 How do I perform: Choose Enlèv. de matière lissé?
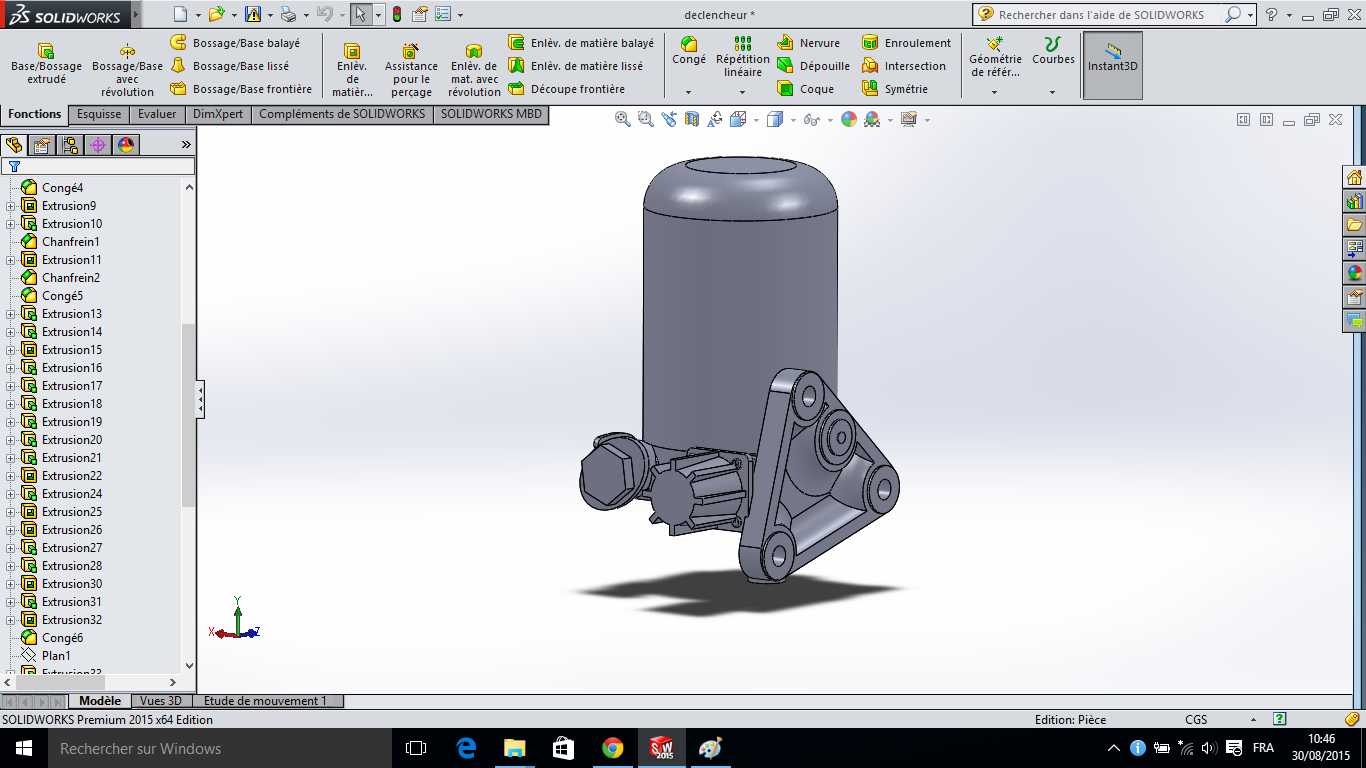coord(575,66)
